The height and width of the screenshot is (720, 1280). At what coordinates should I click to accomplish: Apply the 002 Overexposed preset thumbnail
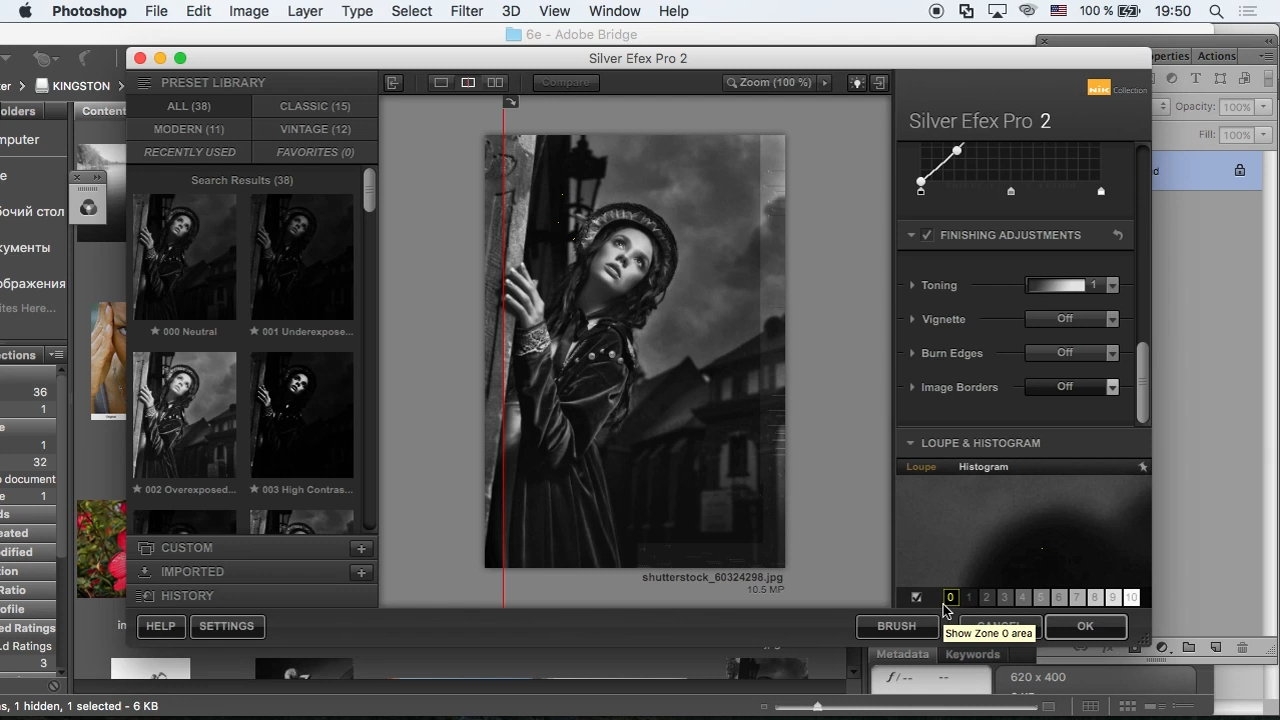pos(185,415)
